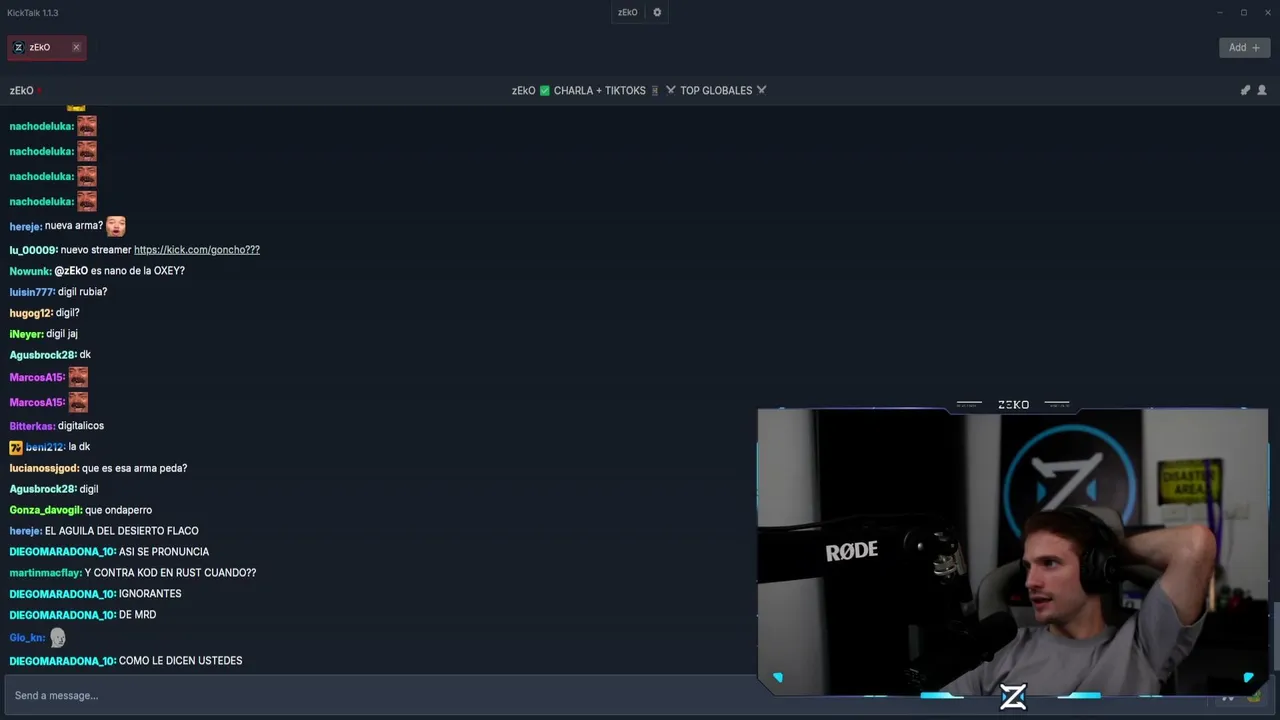Open the chatters list user icon
The width and height of the screenshot is (1280, 720).
[1262, 90]
